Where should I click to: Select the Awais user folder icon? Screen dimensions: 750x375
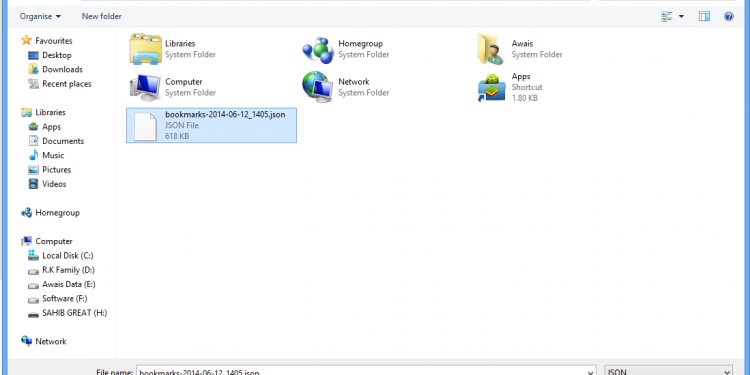491,49
